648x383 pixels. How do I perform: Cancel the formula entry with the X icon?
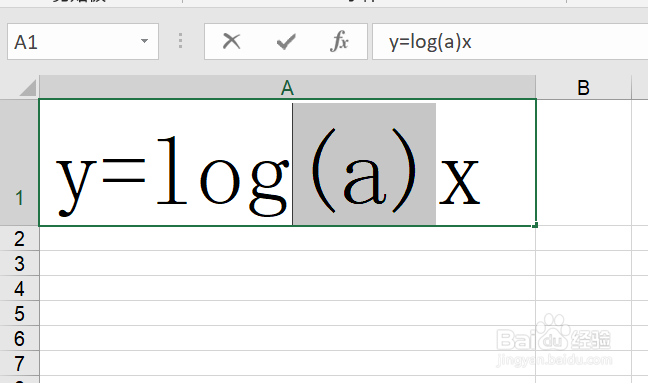coord(231,41)
